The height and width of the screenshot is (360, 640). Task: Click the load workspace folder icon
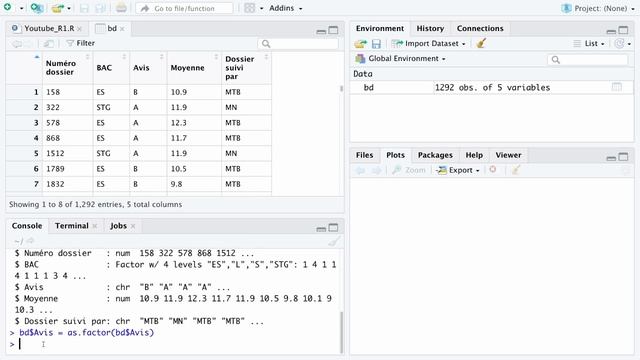pyautogui.click(x=360, y=44)
